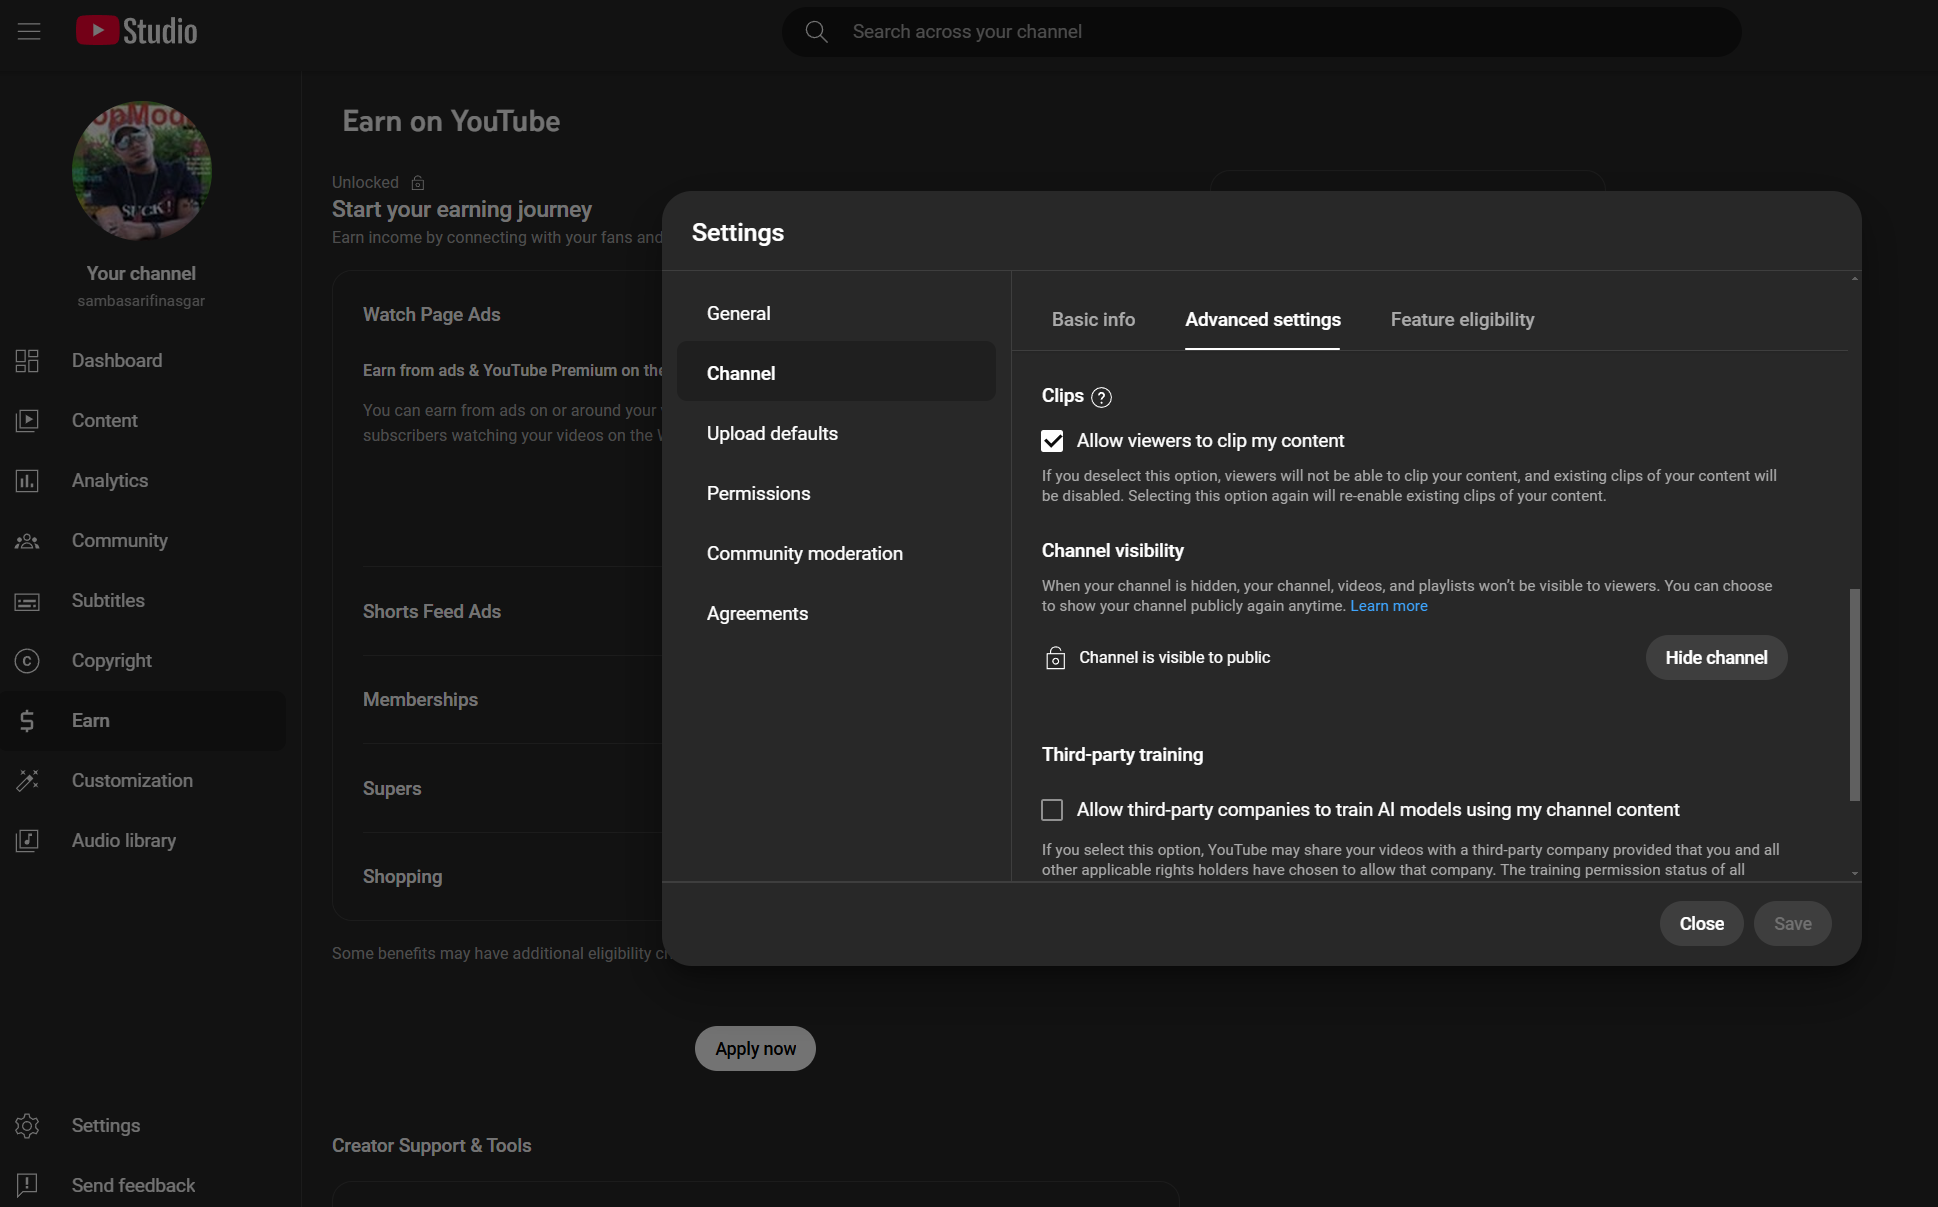Uncheck Allow viewers to clip my content
1938x1207 pixels.
[x=1052, y=441]
